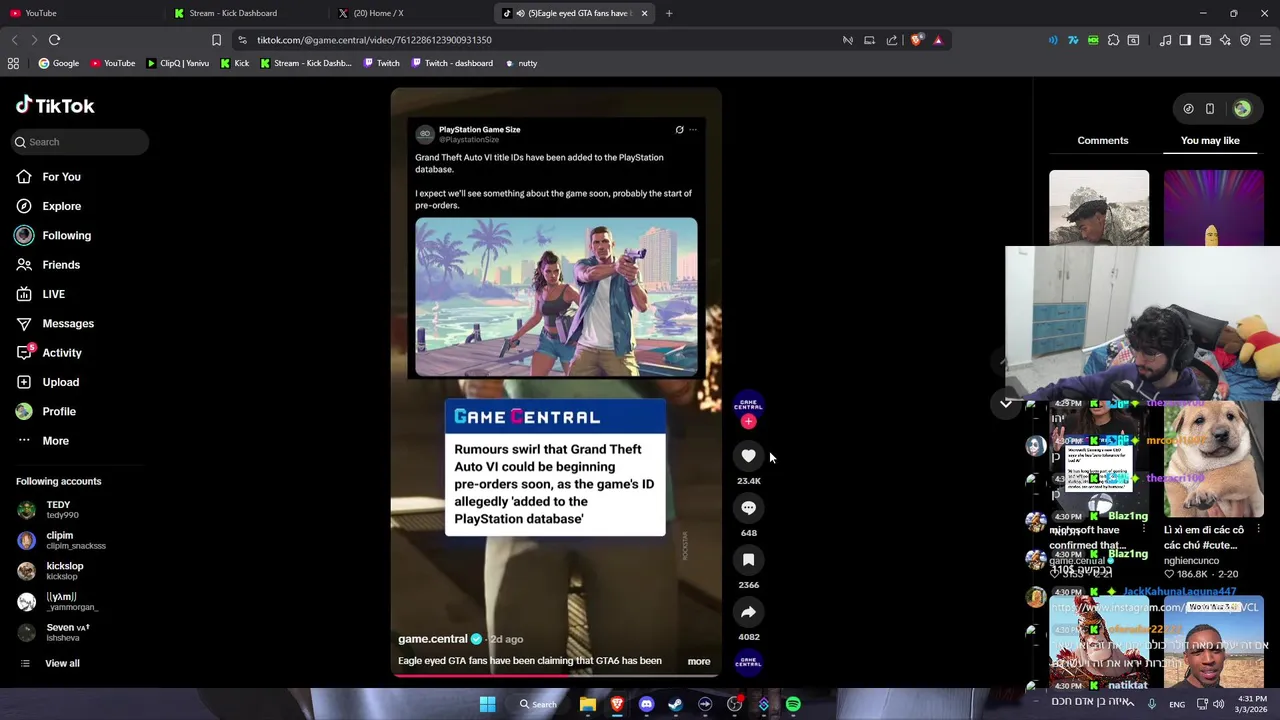Open the Brave VPN shield icon
This screenshot has width=1280, height=720.
coord(1245,40)
